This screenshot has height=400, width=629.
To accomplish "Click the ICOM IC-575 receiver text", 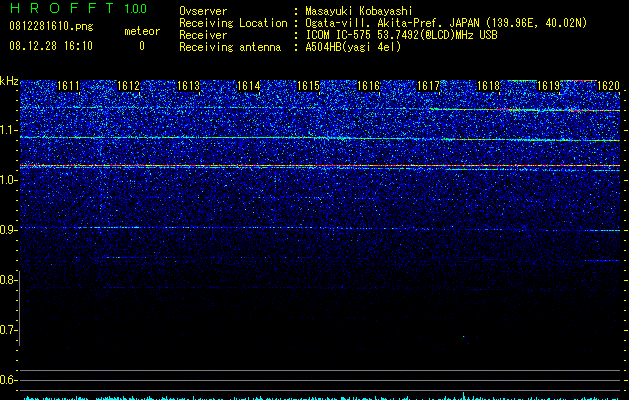I will [x=402, y=35].
